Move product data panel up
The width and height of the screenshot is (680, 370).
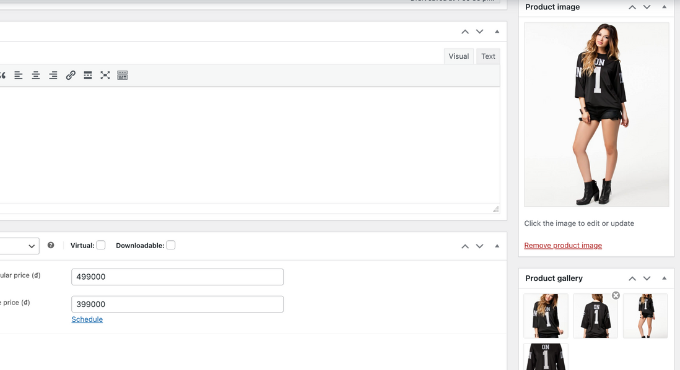click(465, 246)
